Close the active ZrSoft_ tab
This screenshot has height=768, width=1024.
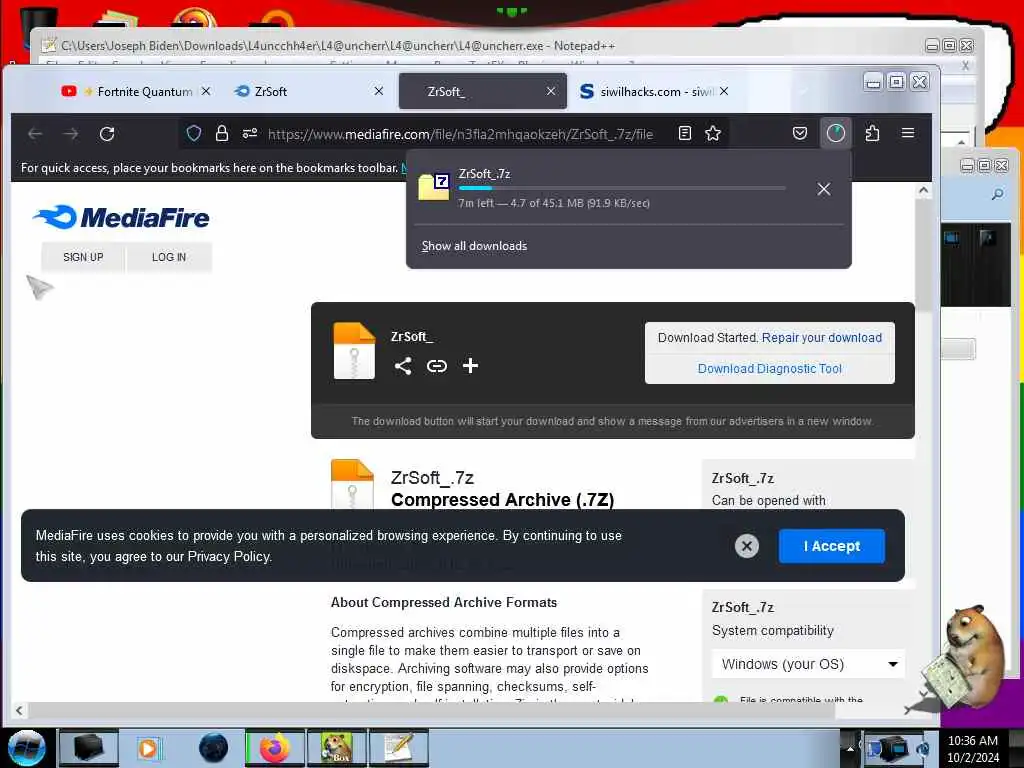click(551, 91)
